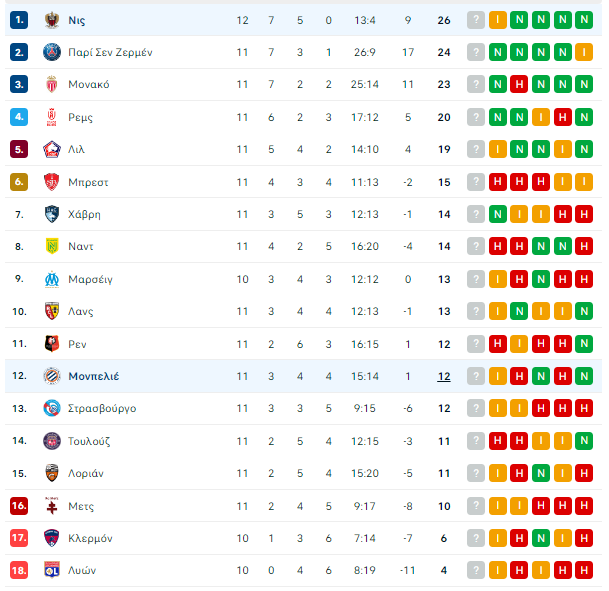Click the Nice club crest icon
The width and height of the screenshot is (609, 591).
[52, 20]
